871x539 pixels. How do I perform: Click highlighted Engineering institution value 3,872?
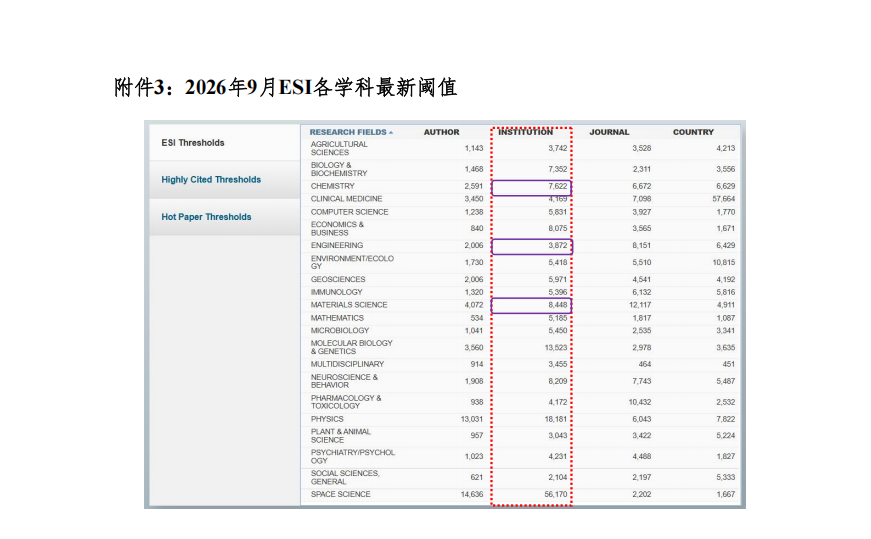click(532, 246)
